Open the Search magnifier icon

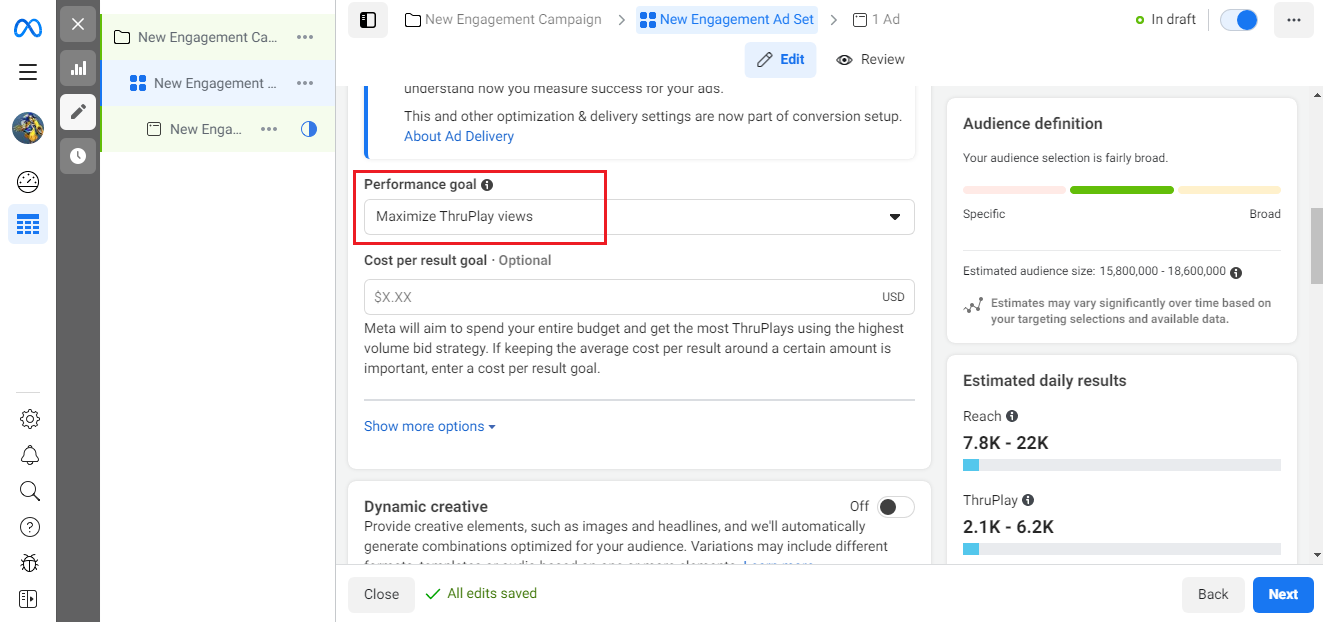[x=30, y=491]
